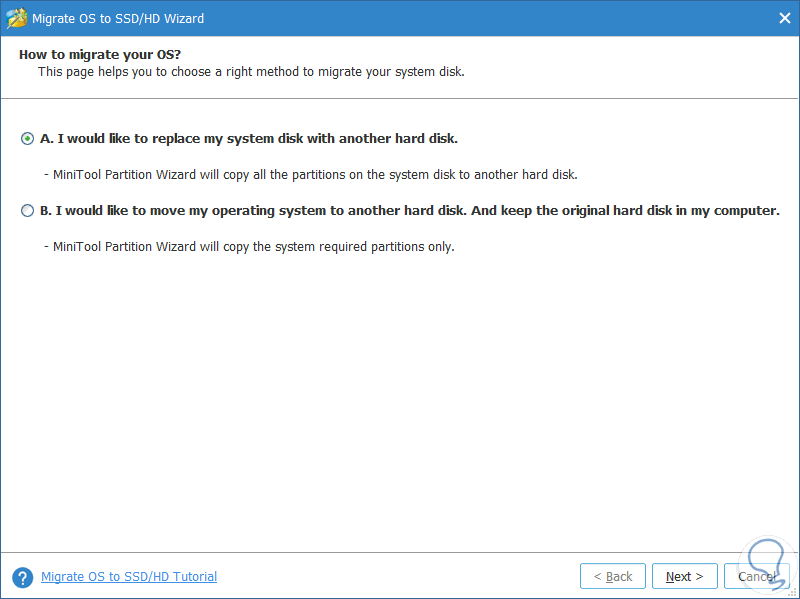Open the Migrate OS to SSD/HD Tutorial link

click(129, 577)
